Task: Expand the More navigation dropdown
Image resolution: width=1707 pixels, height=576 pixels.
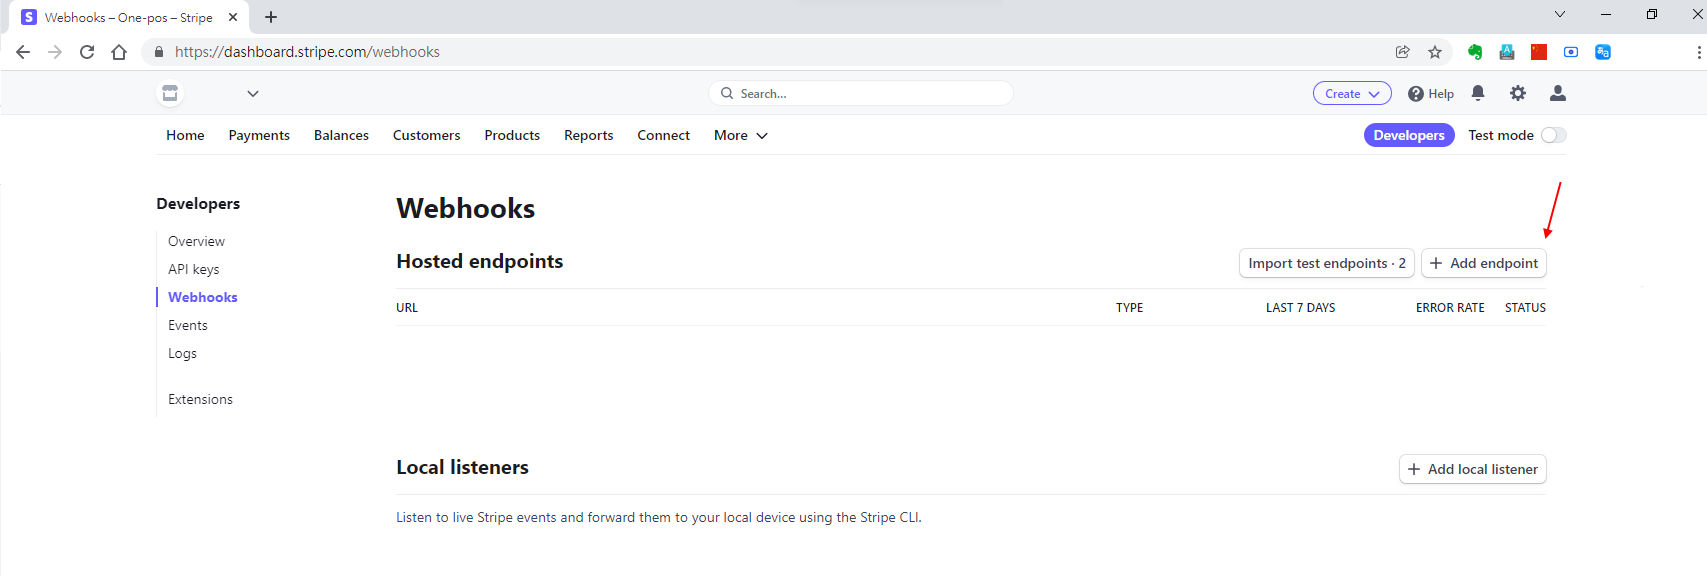Action: coord(741,135)
